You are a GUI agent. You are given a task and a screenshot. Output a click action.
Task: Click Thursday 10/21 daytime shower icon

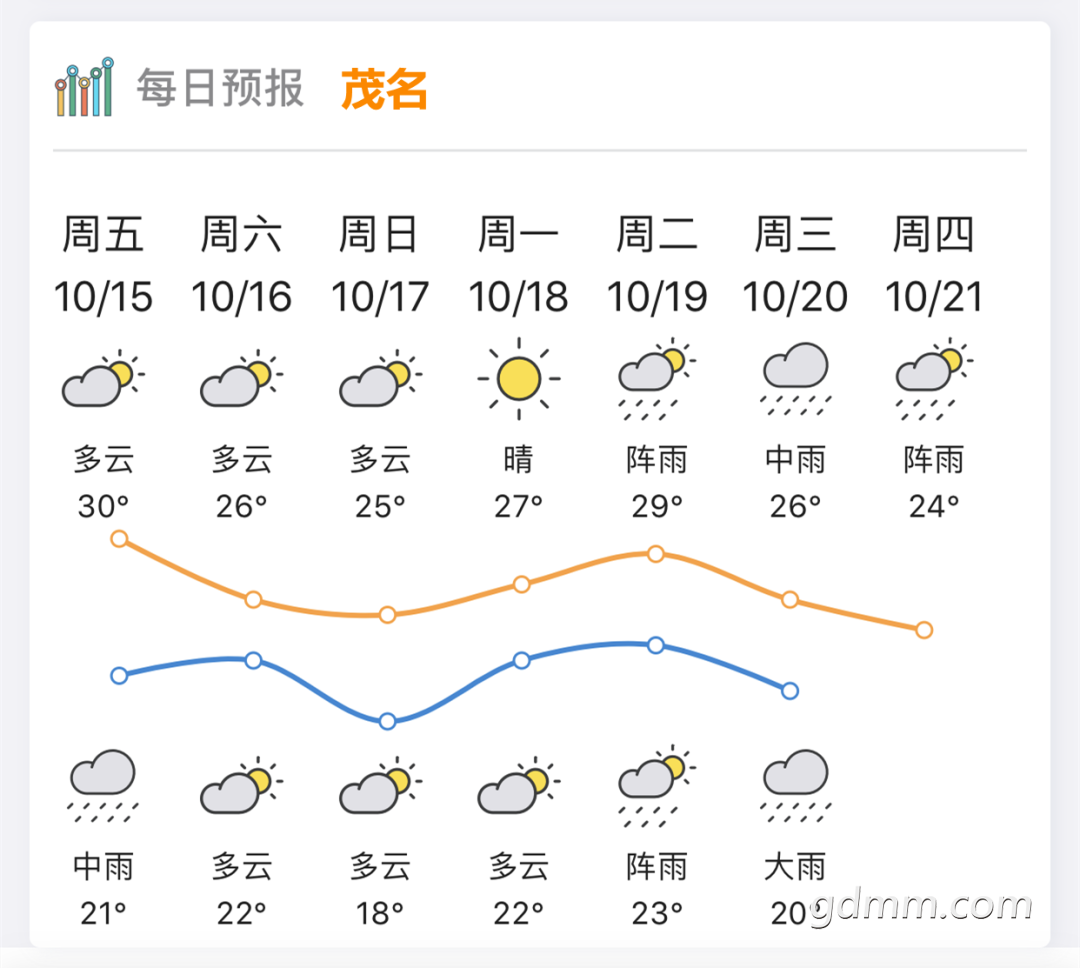(934, 379)
